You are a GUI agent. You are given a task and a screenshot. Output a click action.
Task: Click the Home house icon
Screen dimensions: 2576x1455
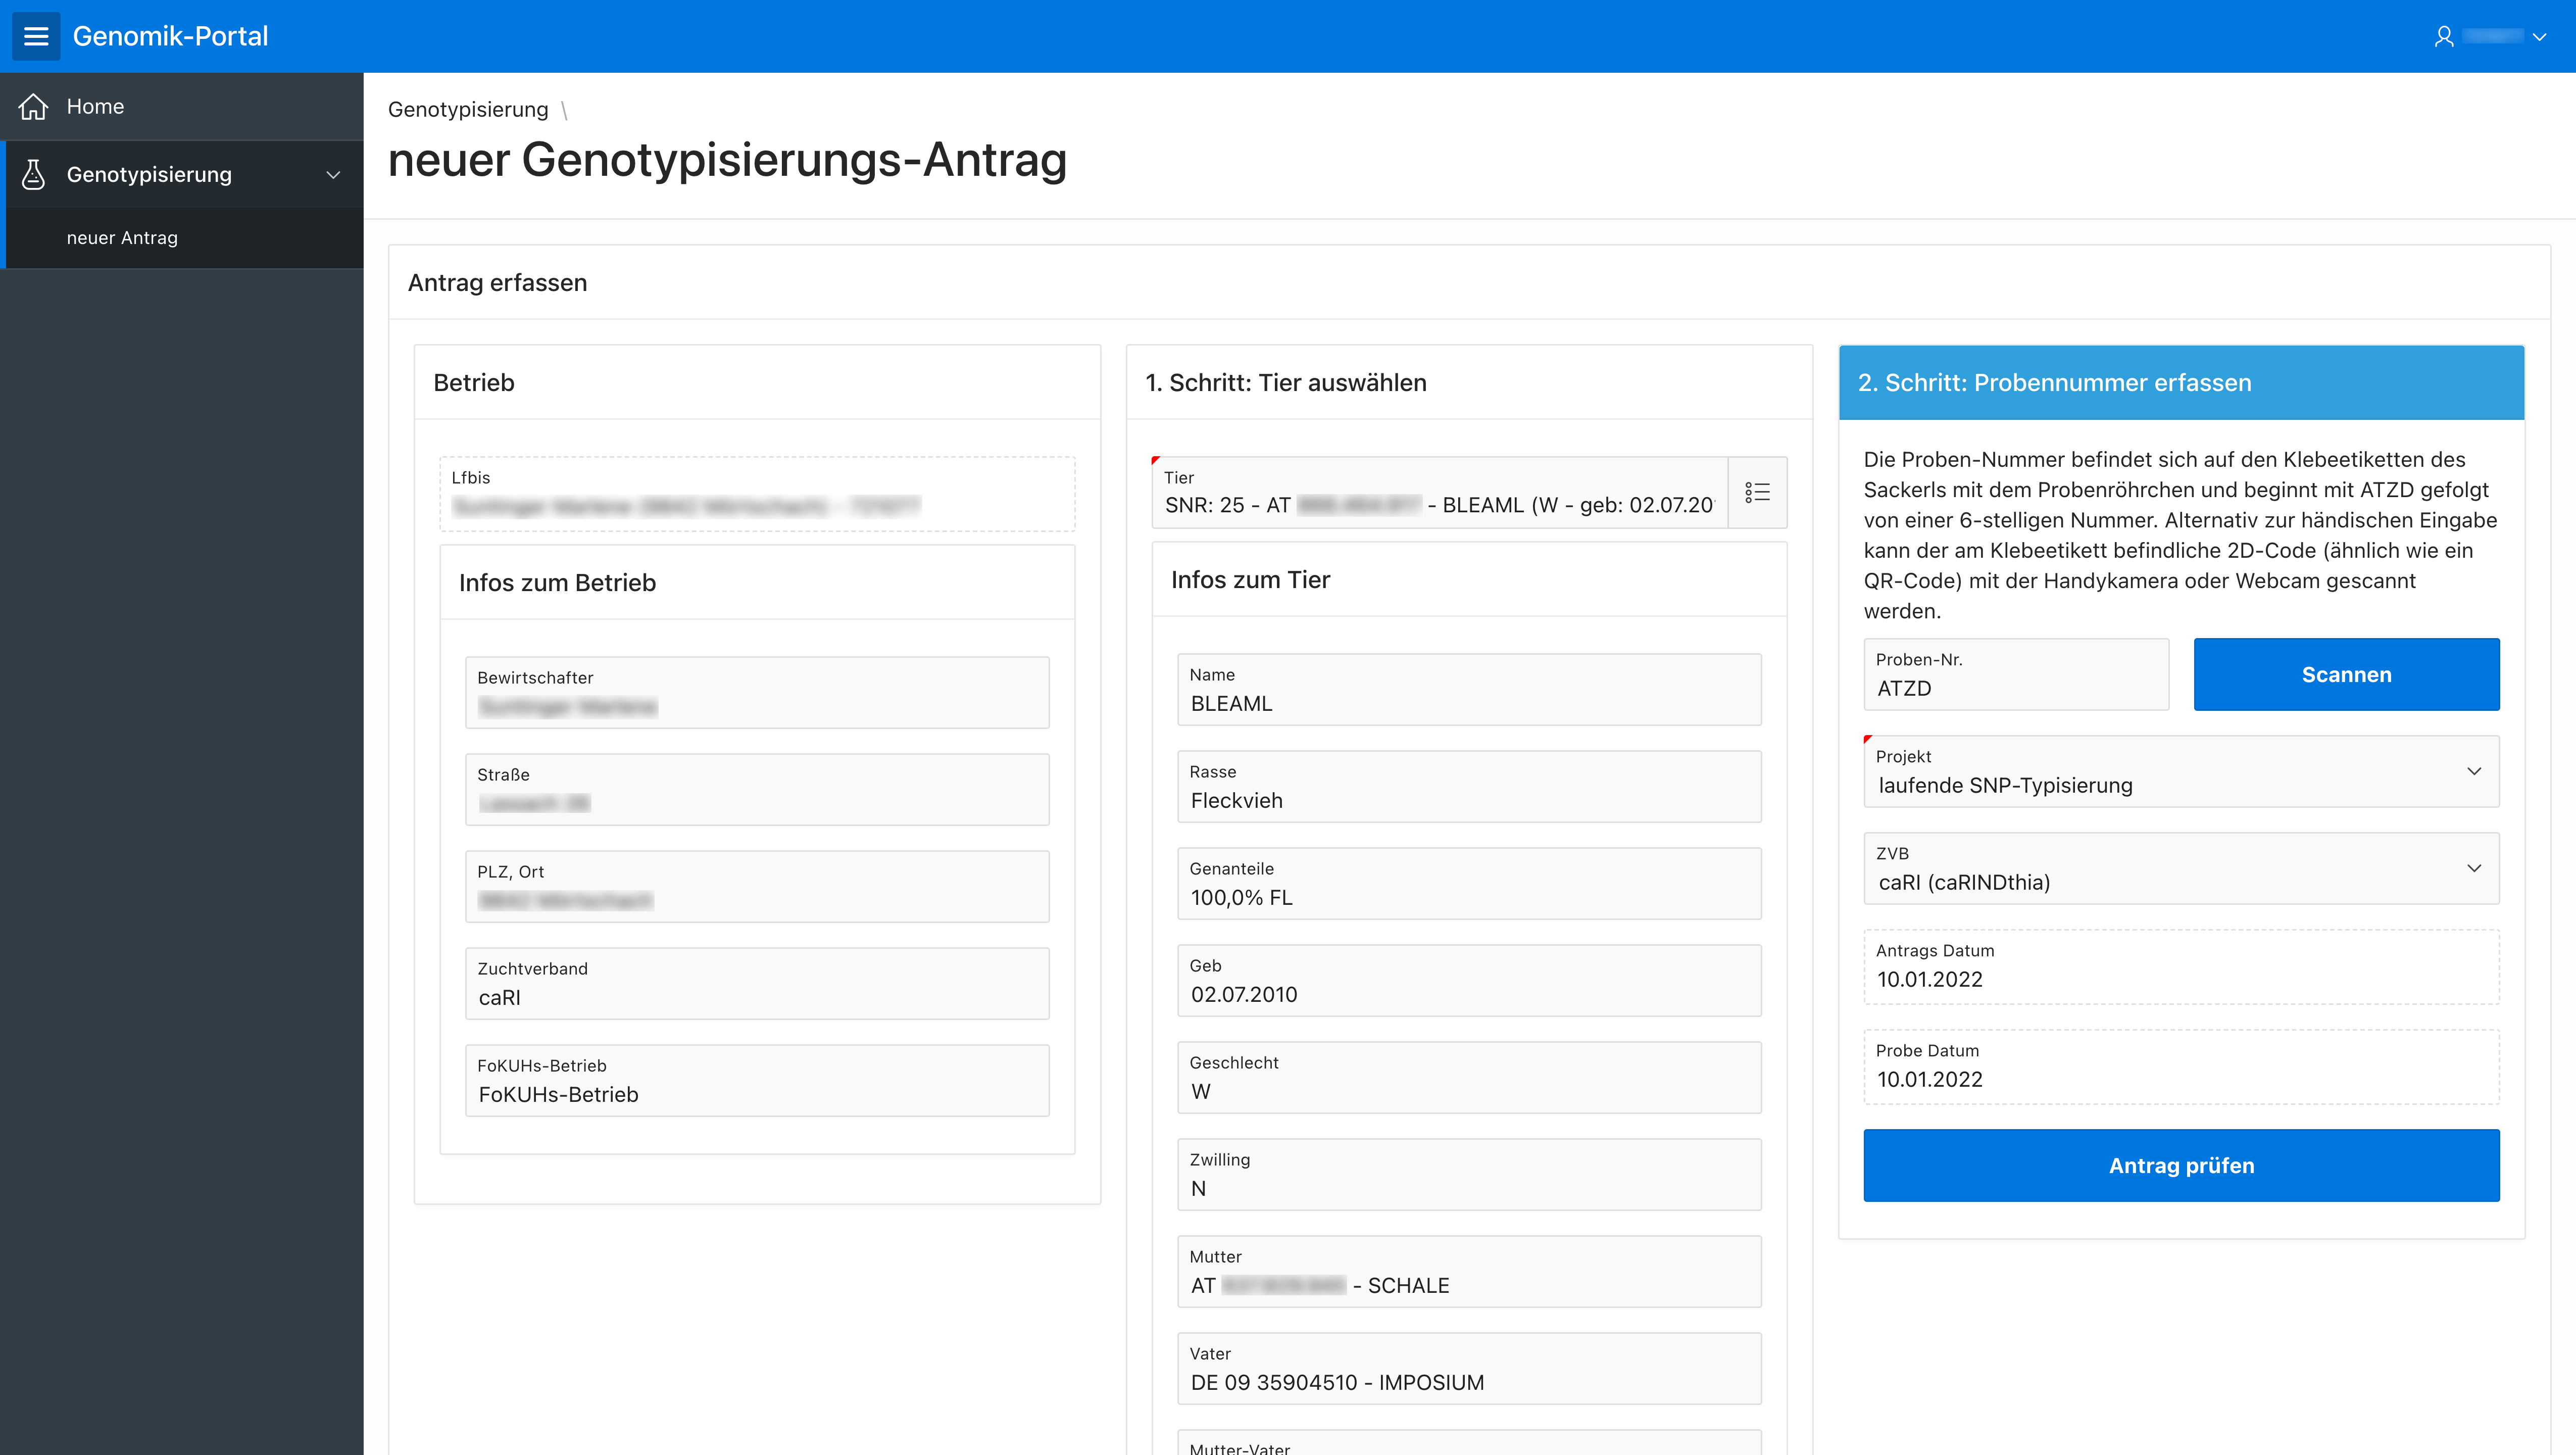pos(33,106)
